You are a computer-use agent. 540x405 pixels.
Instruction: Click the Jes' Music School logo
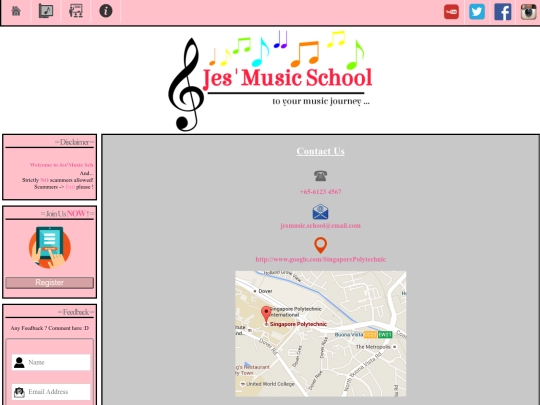tap(270, 81)
